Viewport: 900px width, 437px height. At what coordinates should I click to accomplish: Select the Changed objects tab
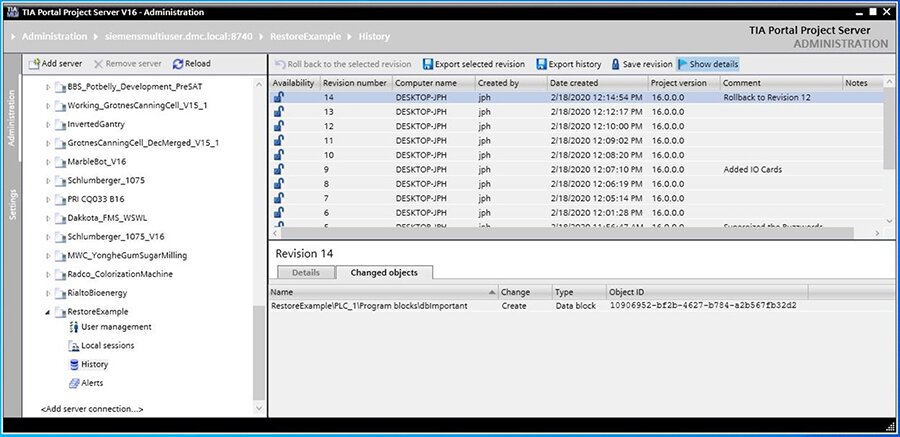click(384, 273)
